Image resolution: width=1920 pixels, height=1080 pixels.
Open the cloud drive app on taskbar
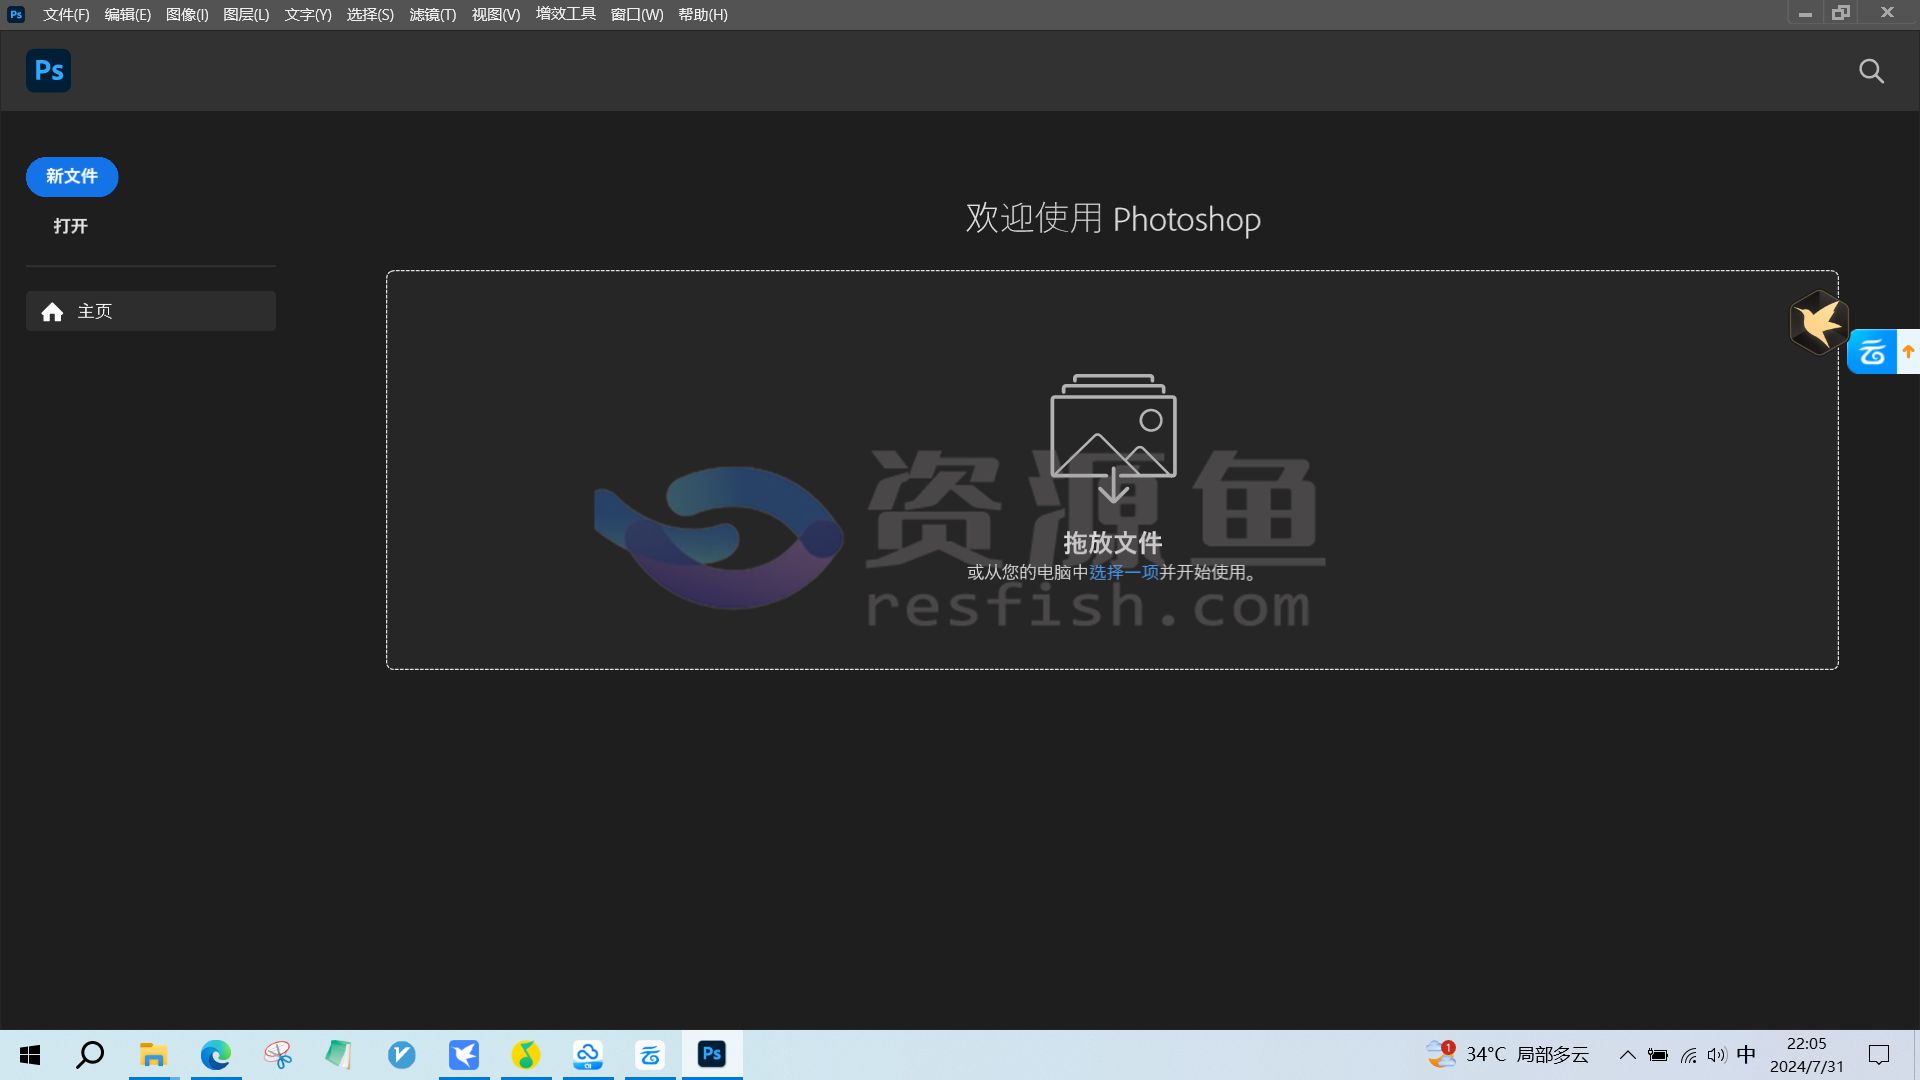588,1055
